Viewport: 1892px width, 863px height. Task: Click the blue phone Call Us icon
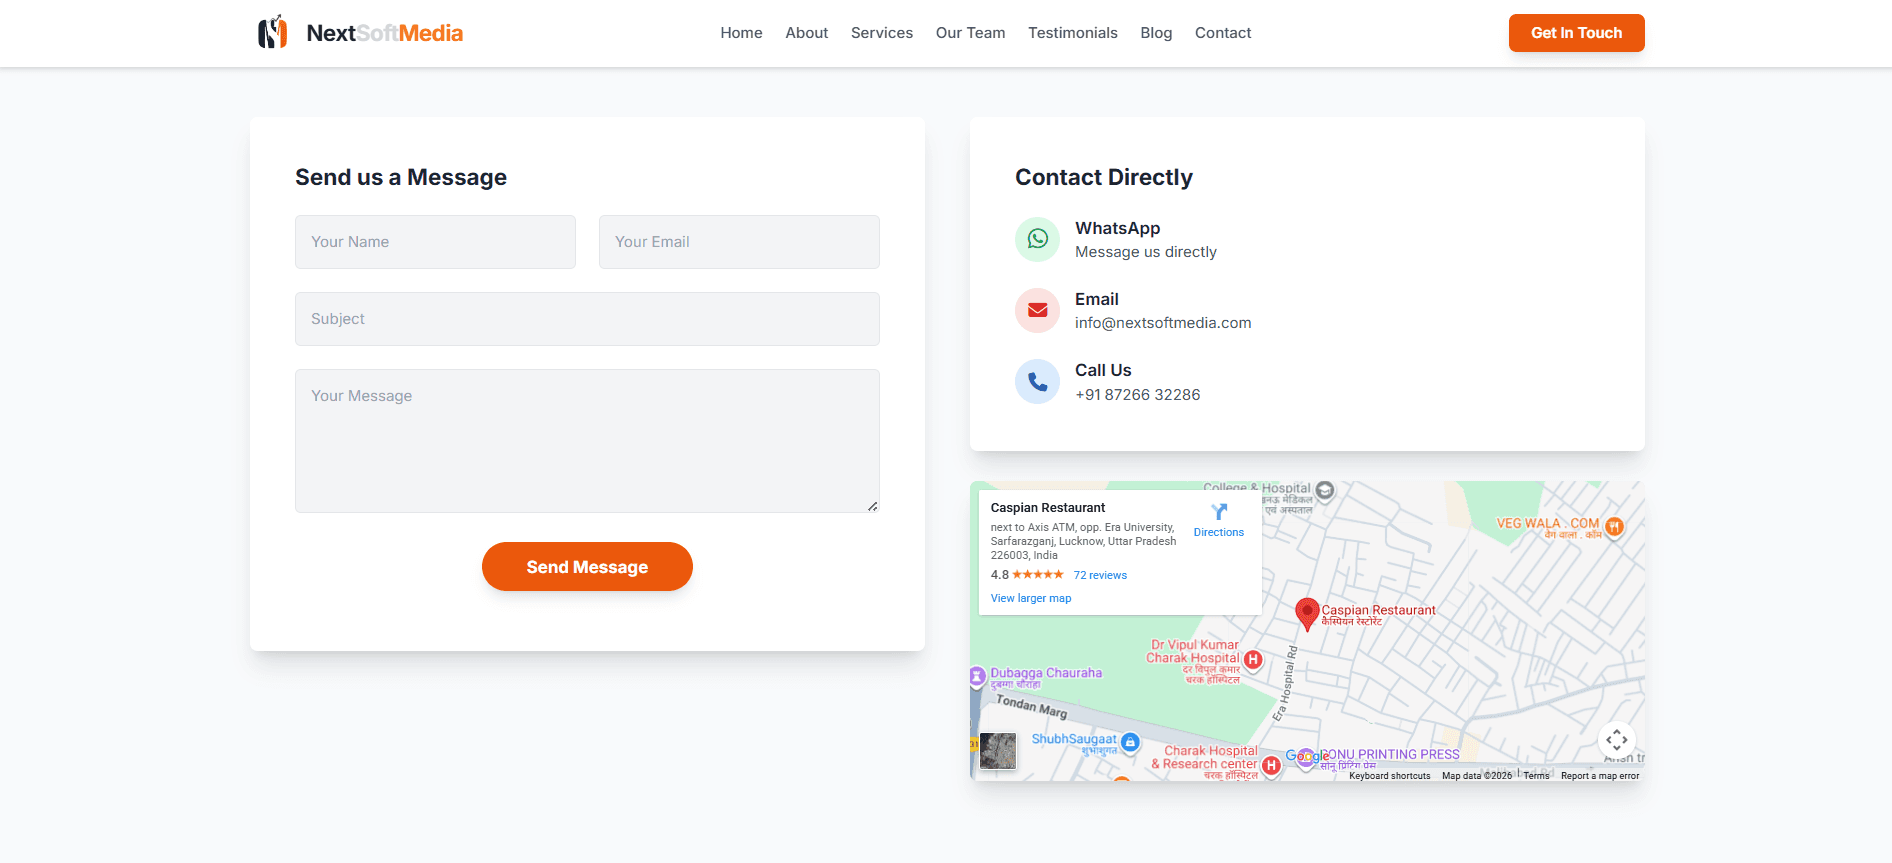(1037, 382)
